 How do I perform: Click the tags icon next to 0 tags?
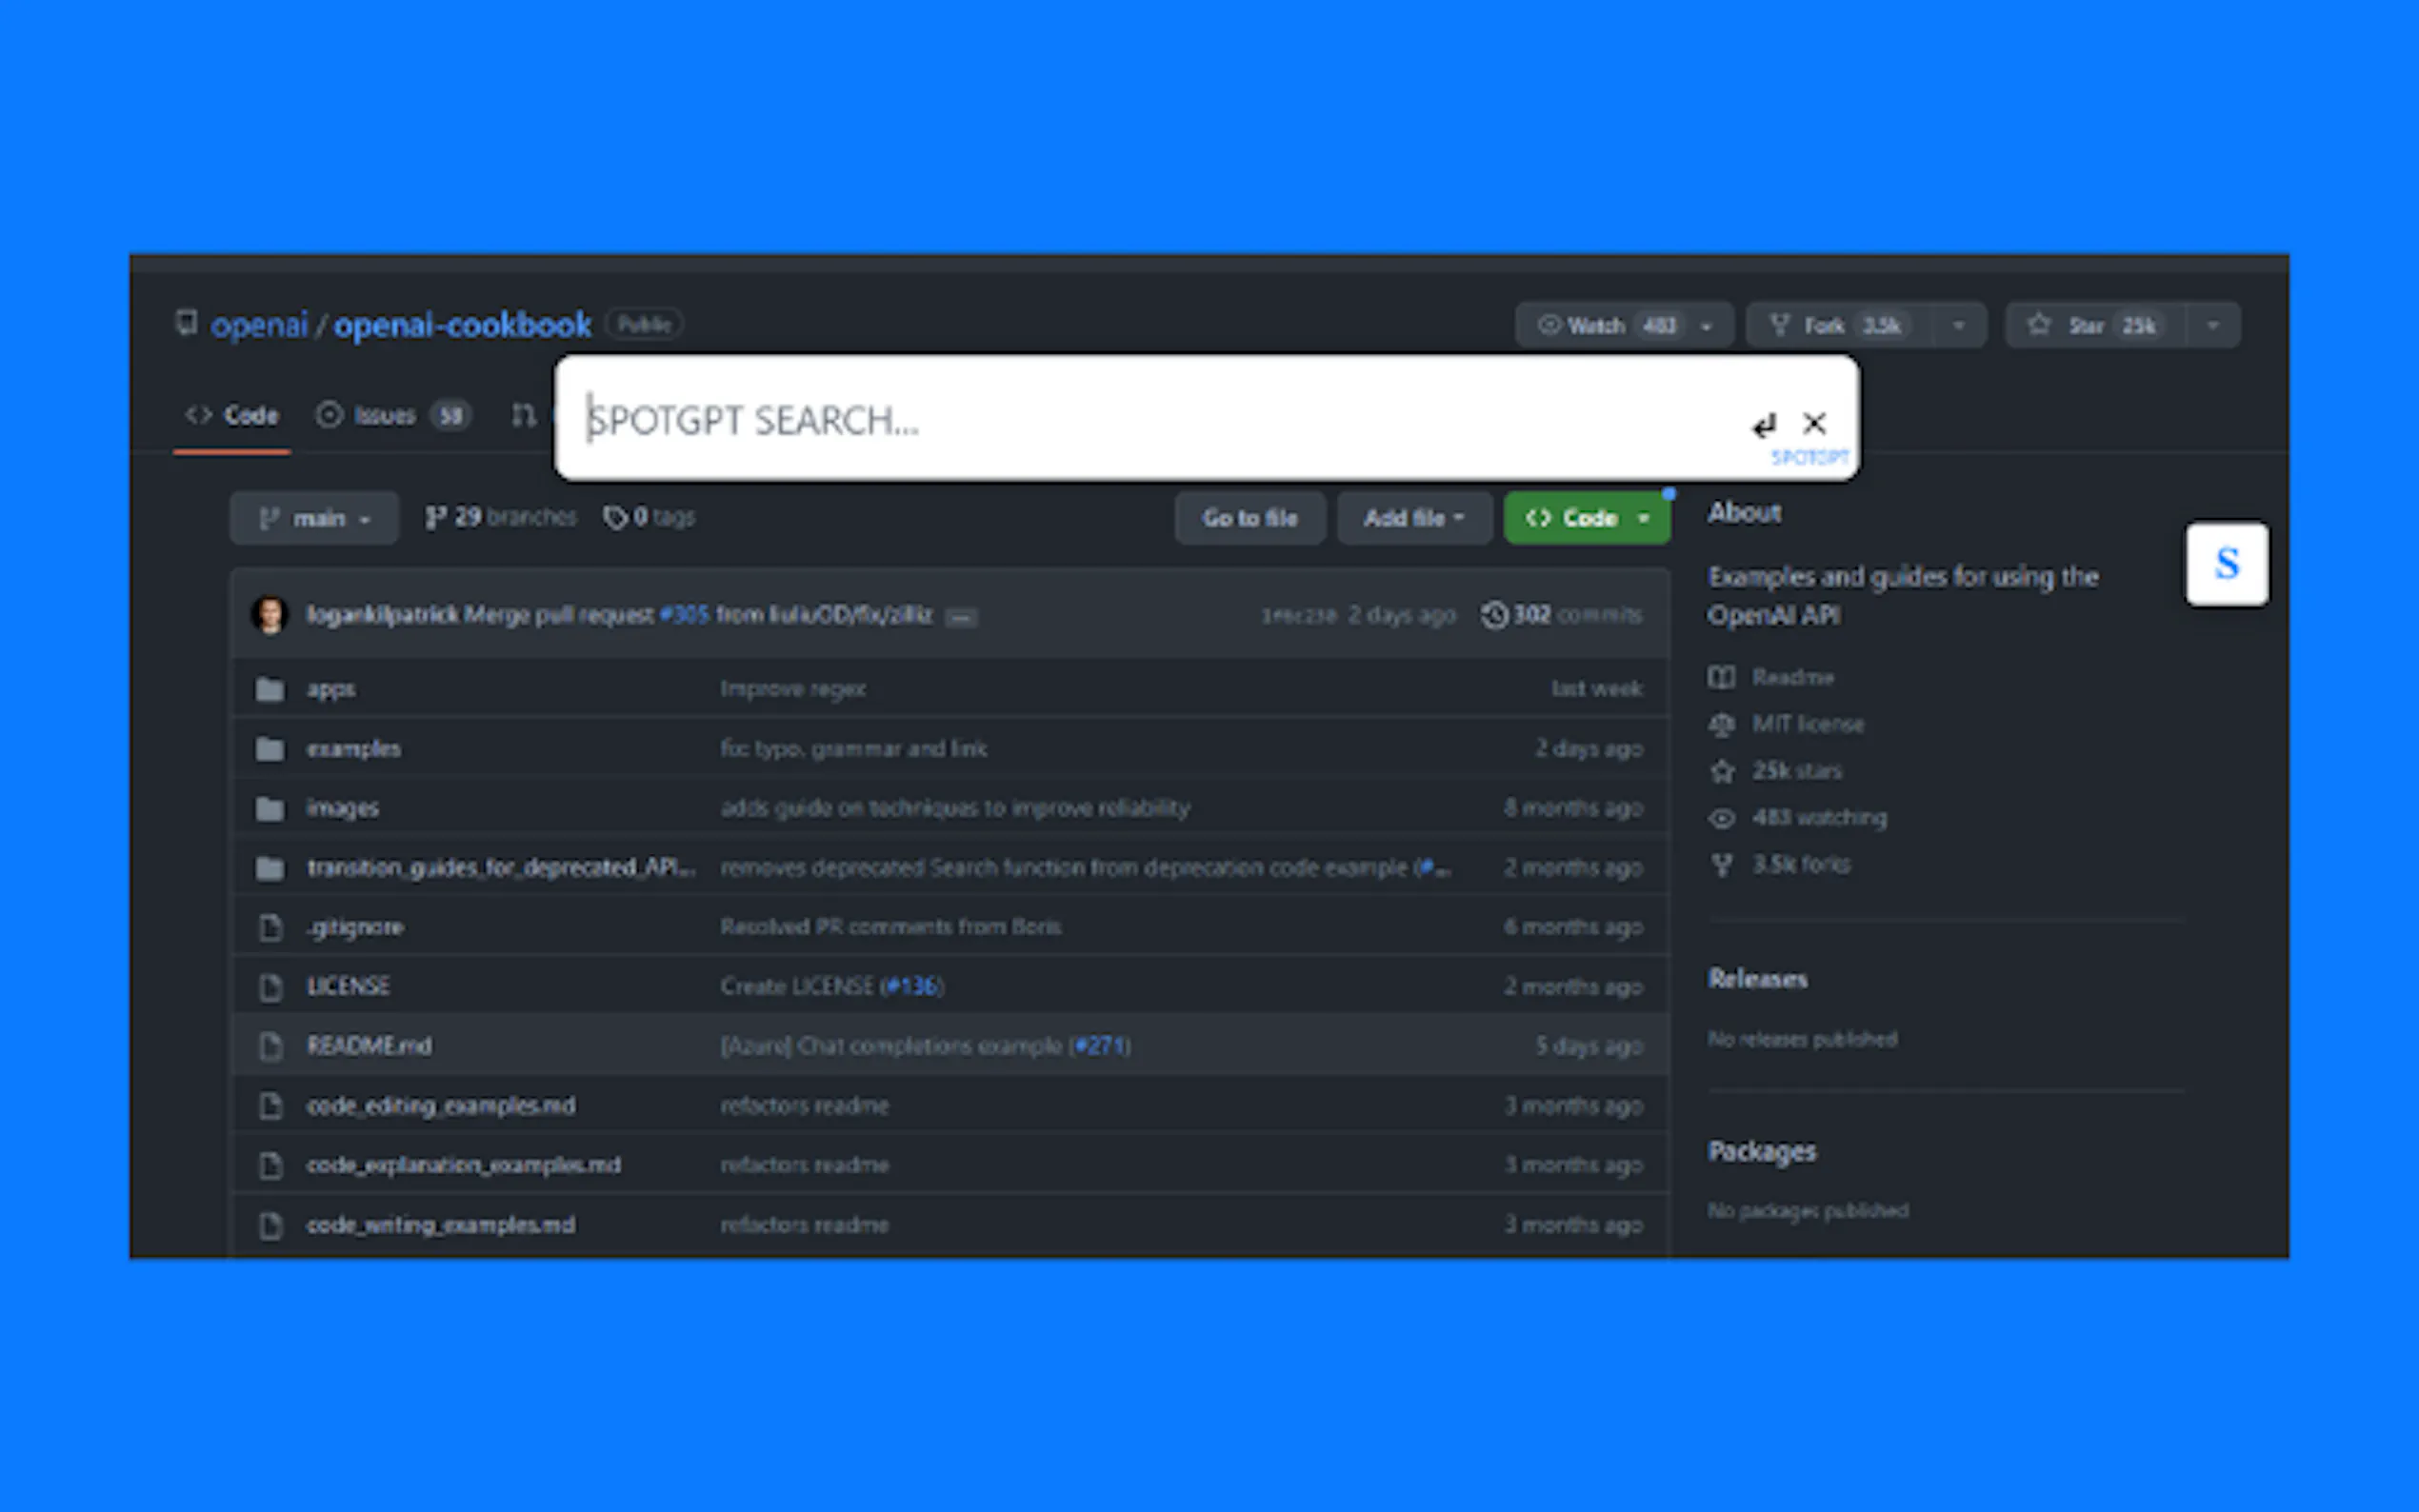(615, 518)
